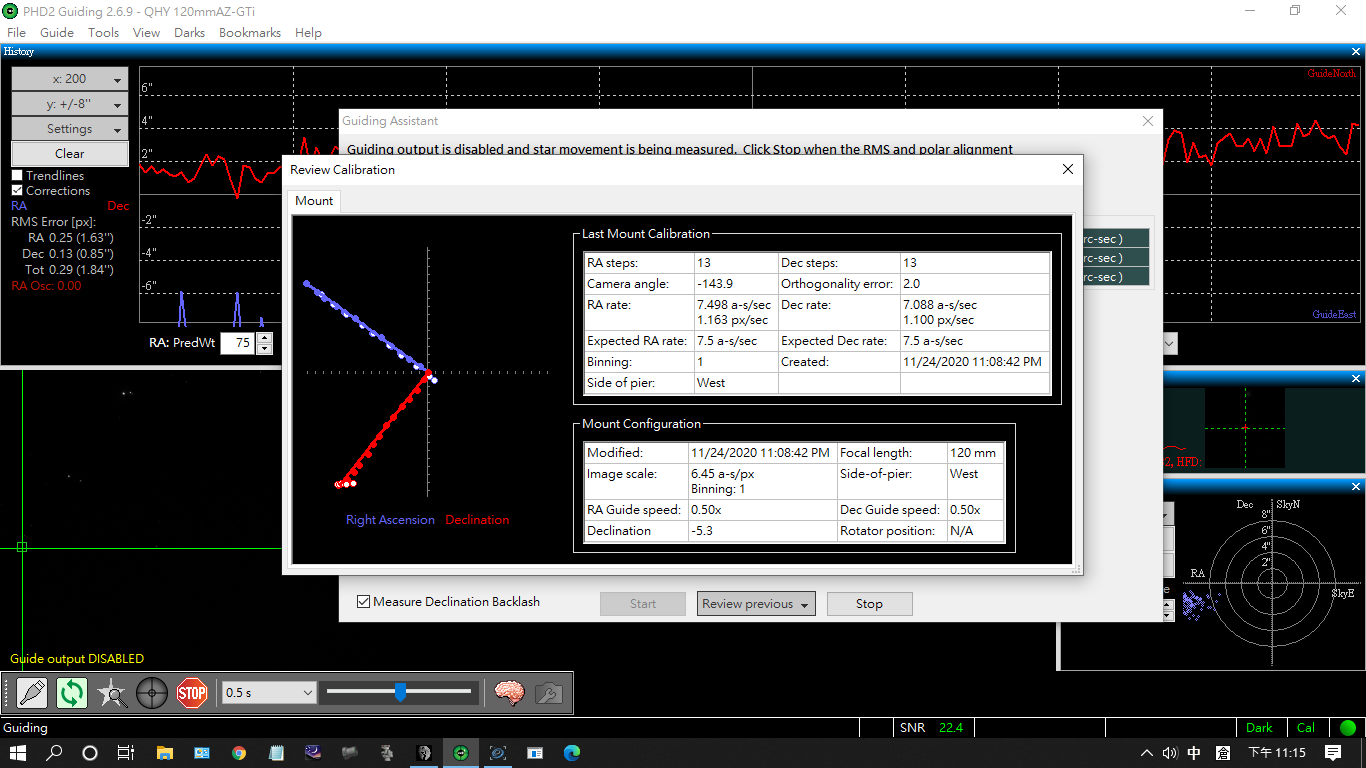This screenshot has height=768, width=1366.
Task: Close the Review Calibration dialog
Action: pos(1068,169)
